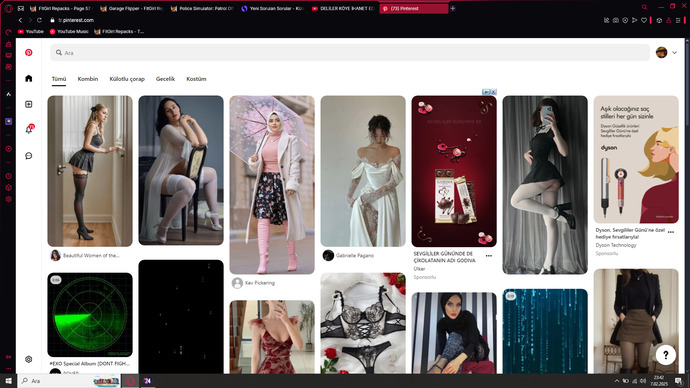Open the mail workspace icon in tab bar
Image resolution: width=690 pixels, height=388 pixels.
point(21,8)
